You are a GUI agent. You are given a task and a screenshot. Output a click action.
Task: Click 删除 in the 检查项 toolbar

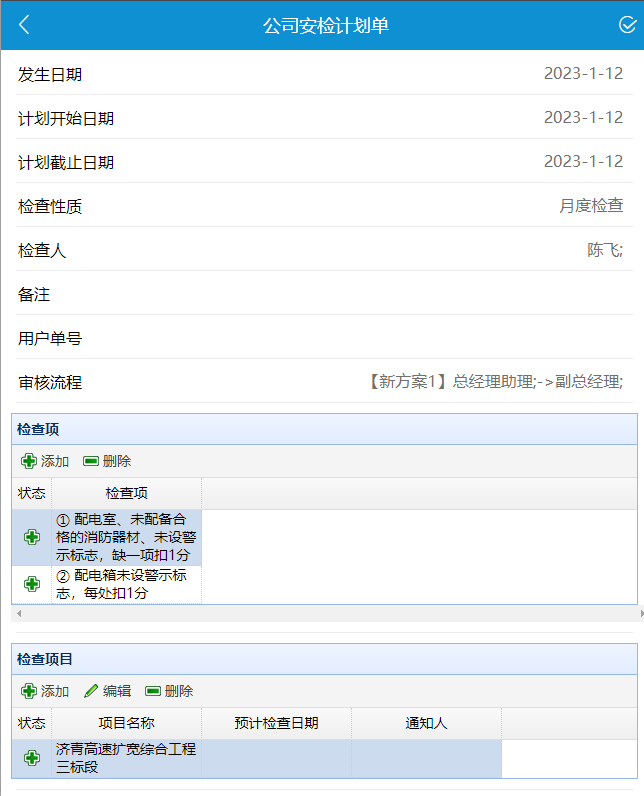pyautogui.click(x=107, y=461)
